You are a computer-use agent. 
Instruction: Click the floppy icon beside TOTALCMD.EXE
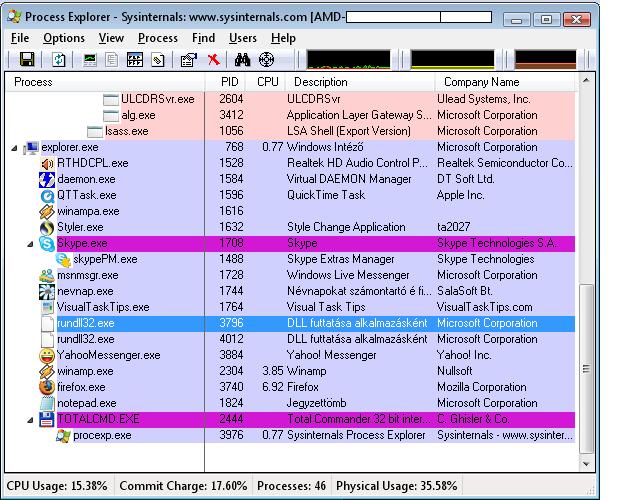47,419
